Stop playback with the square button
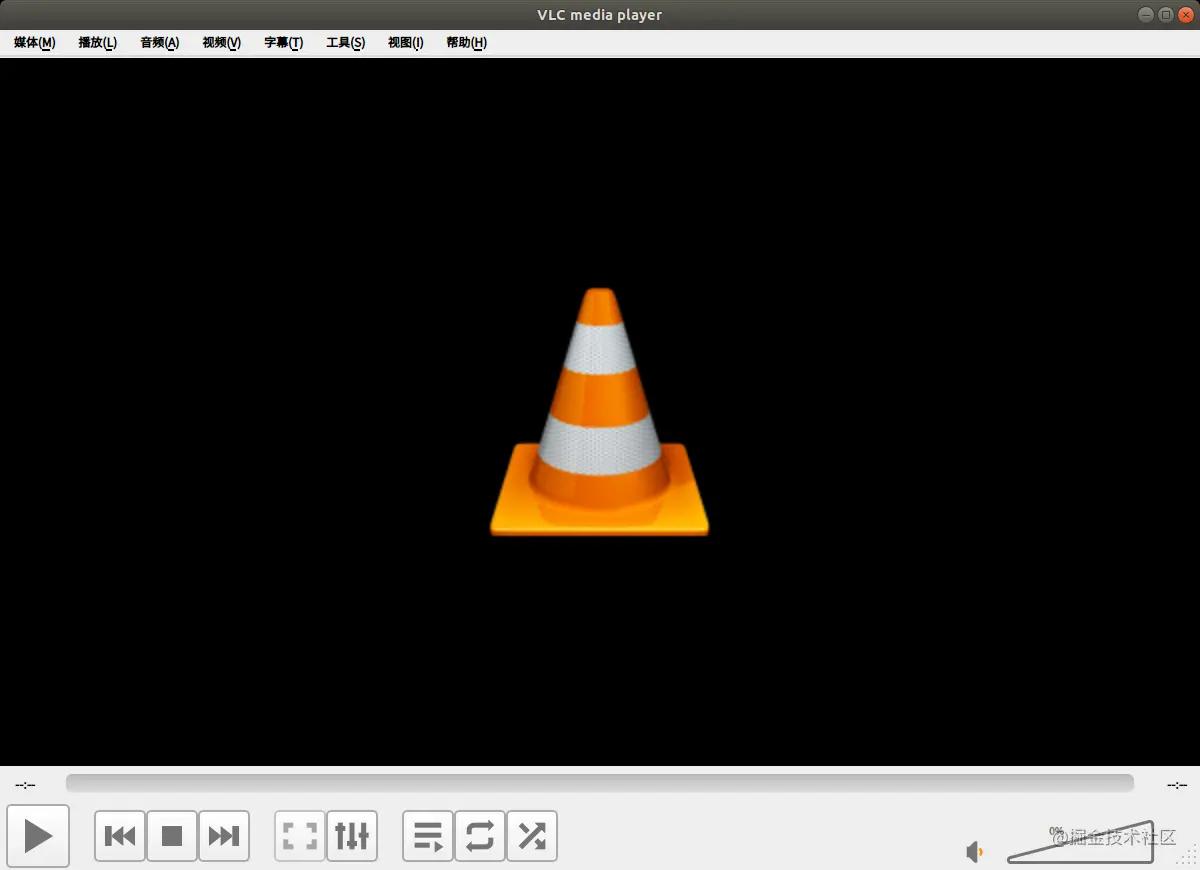This screenshot has width=1200, height=870. (x=172, y=836)
